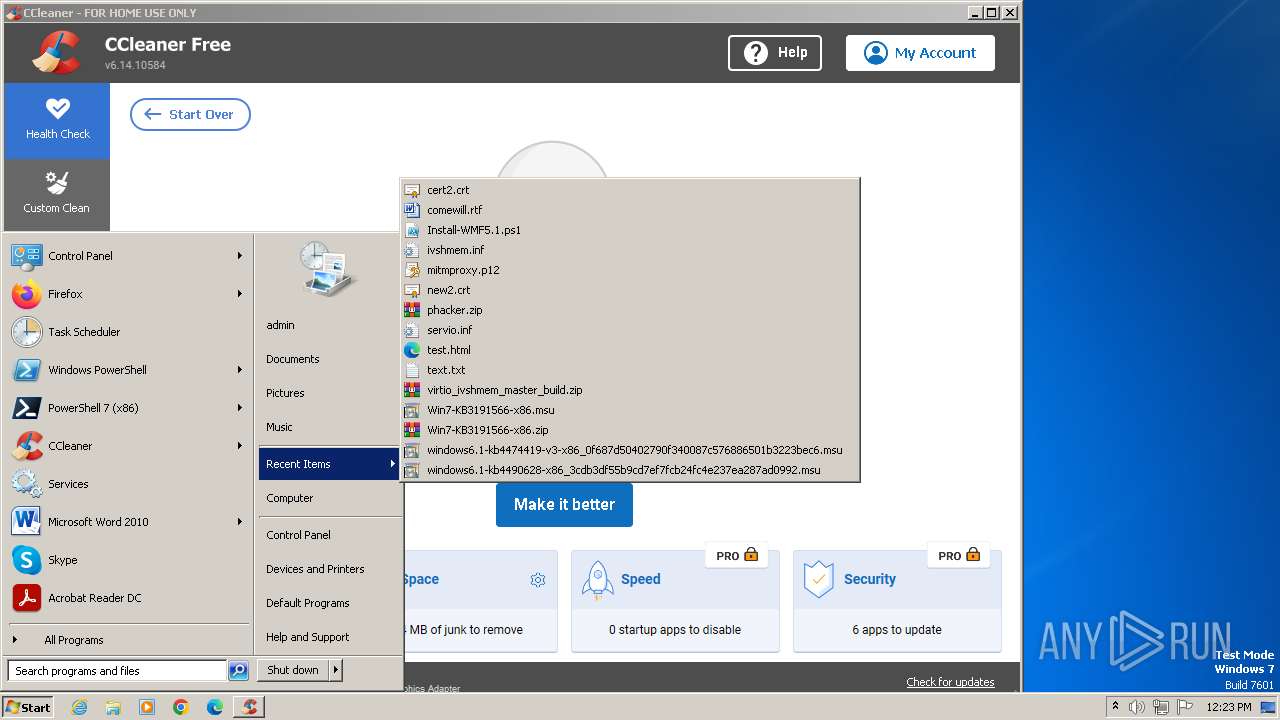1280x720 pixels.
Task: Open Help and Support
Action: [330, 637]
